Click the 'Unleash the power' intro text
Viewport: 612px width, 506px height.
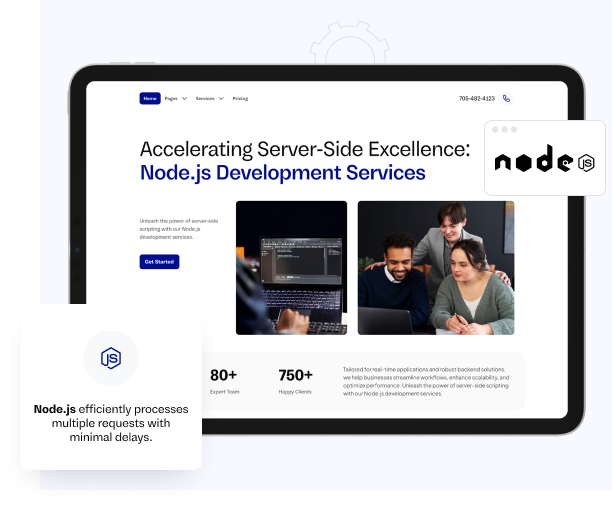point(179,229)
